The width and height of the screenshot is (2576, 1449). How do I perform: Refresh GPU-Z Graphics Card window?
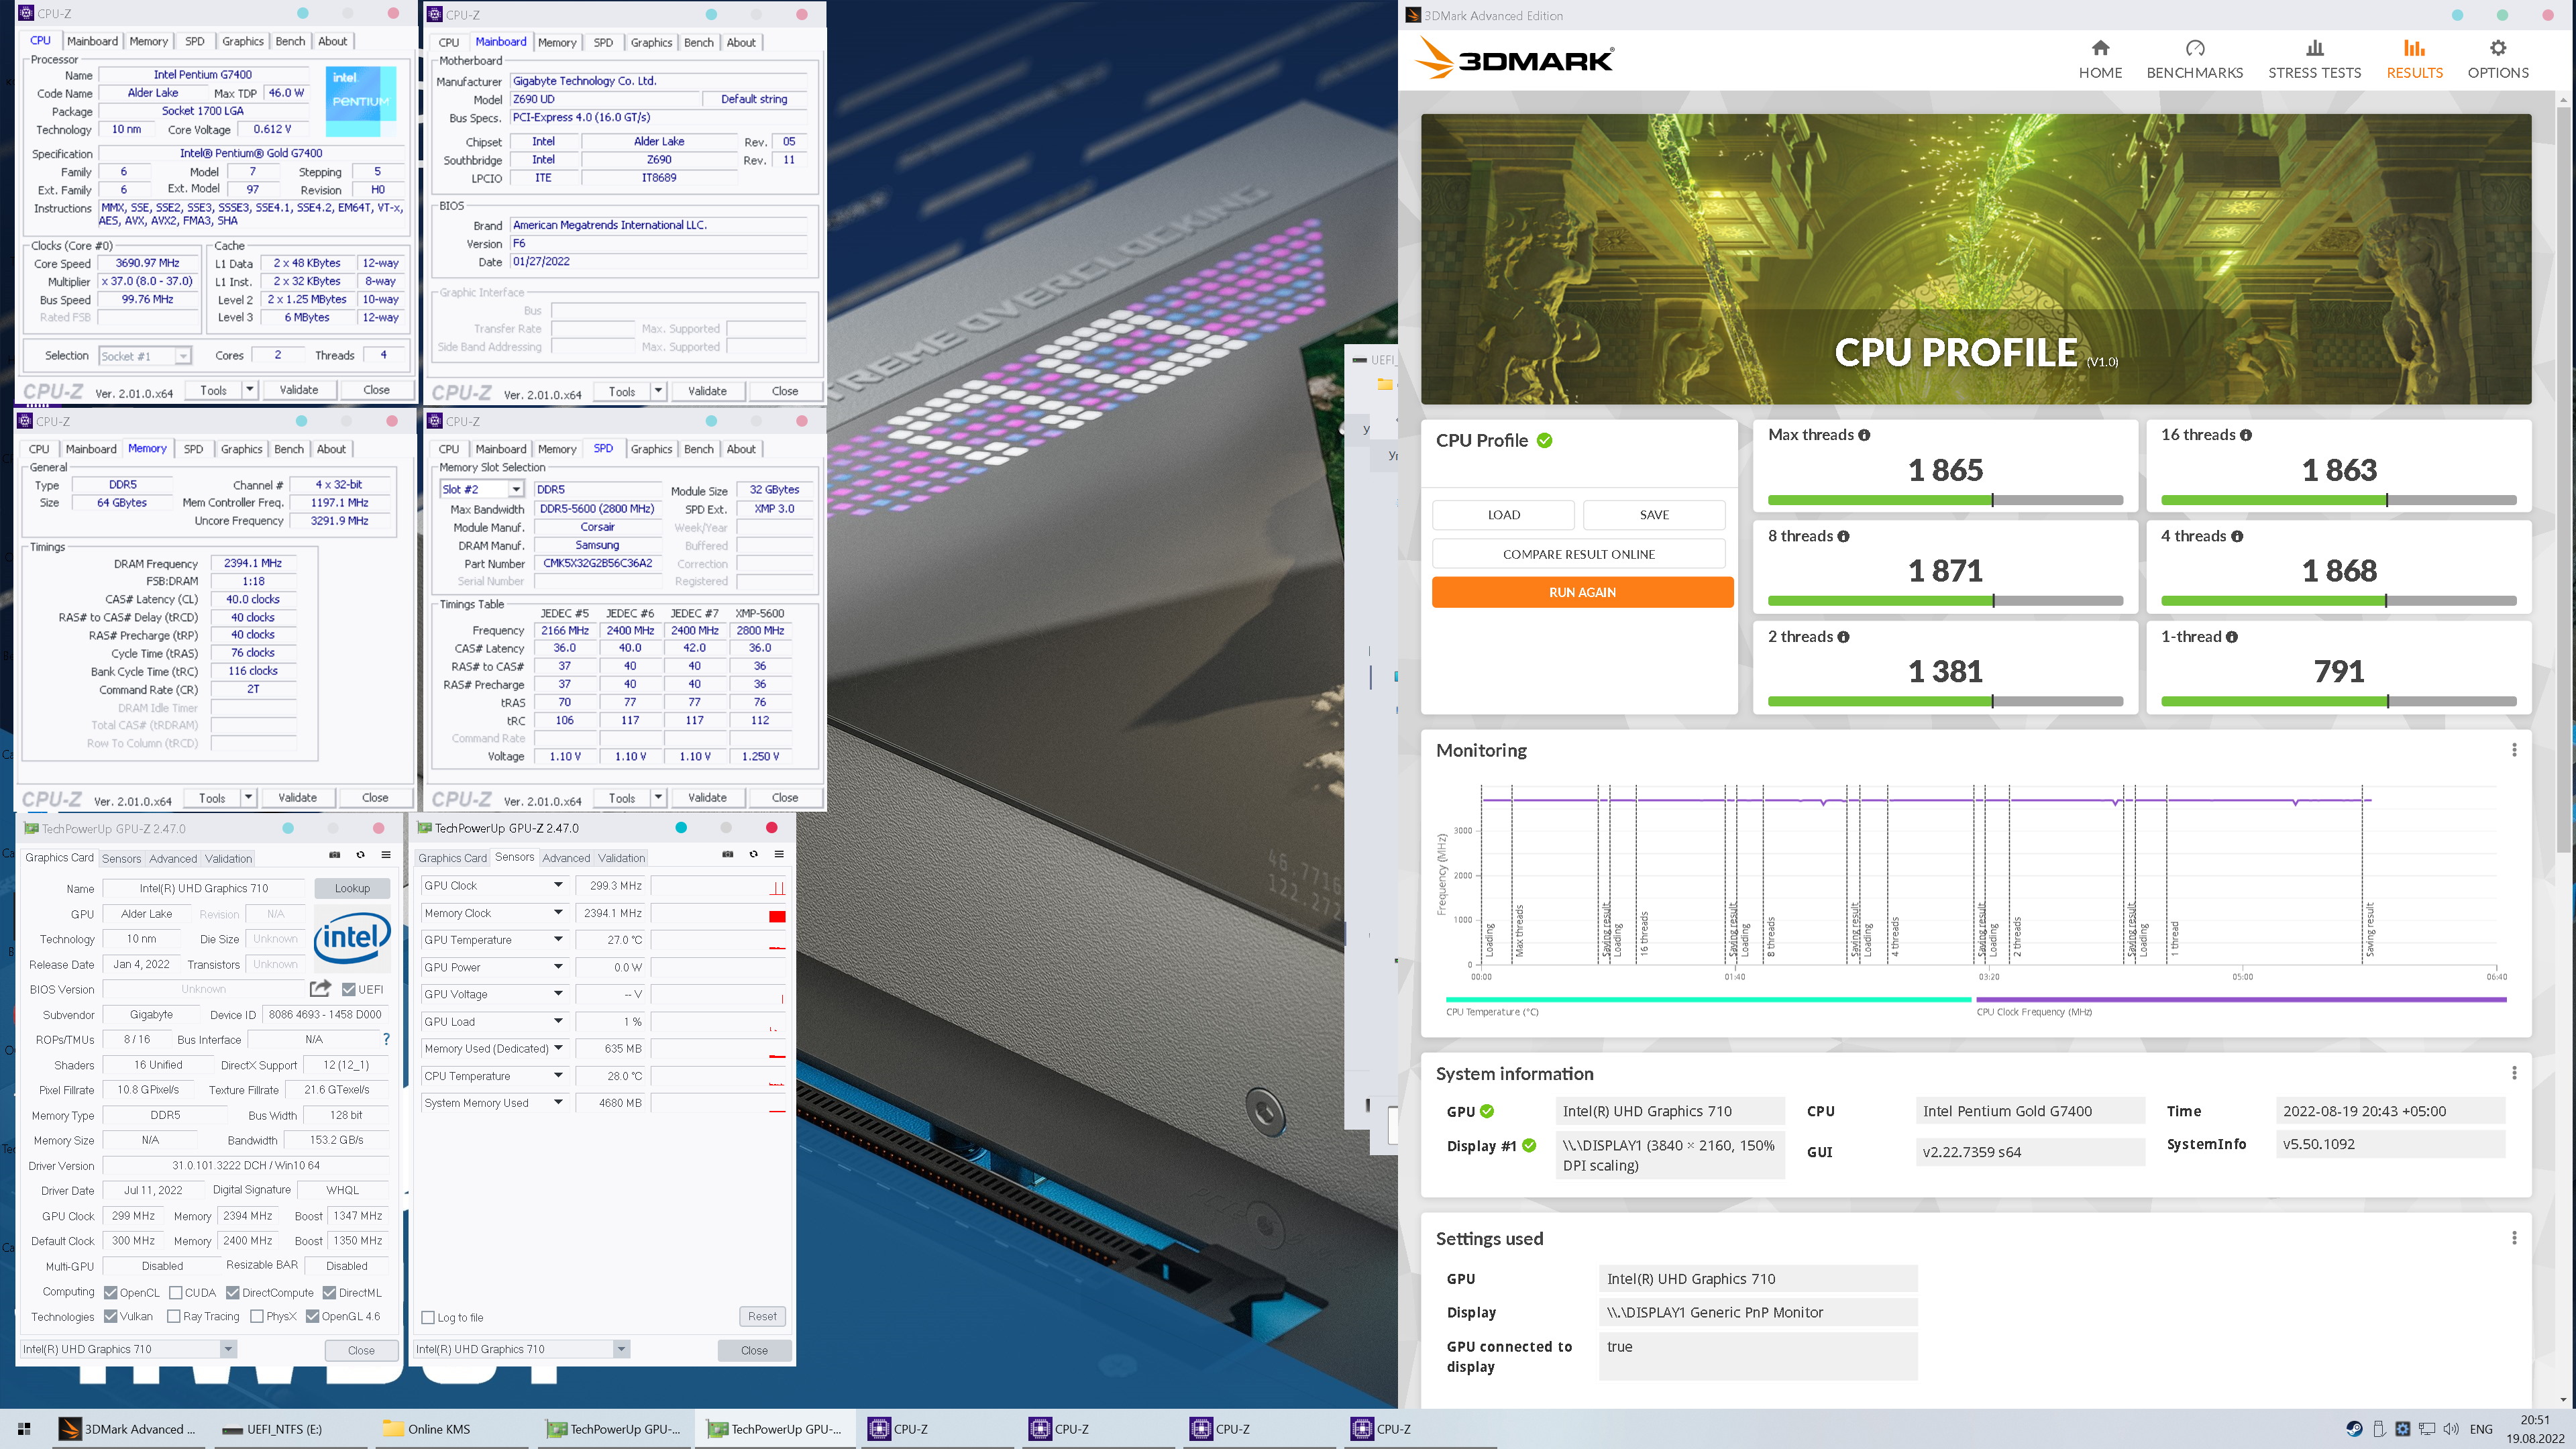coord(360,855)
